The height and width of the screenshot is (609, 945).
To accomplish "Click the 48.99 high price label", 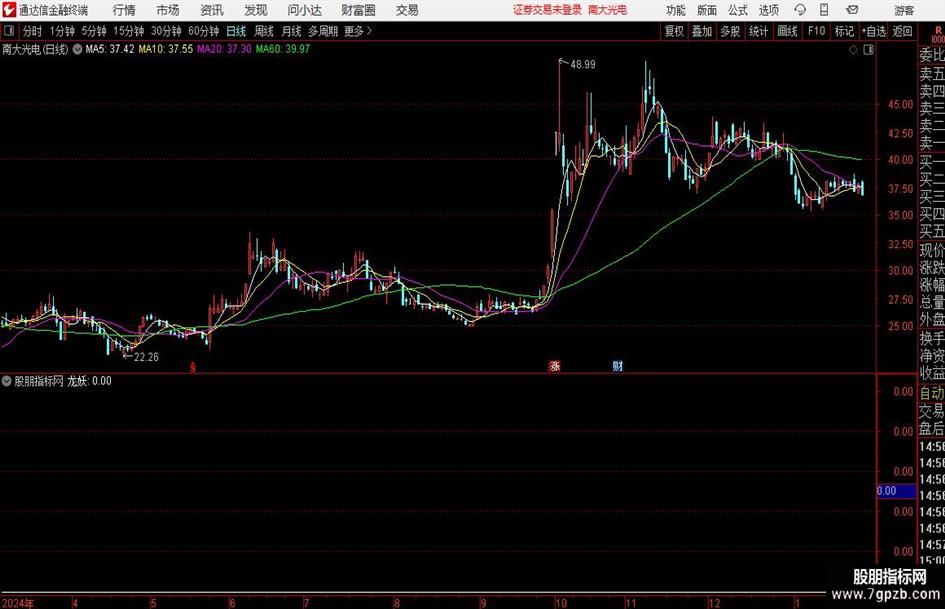I will click(x=582, y=65).
